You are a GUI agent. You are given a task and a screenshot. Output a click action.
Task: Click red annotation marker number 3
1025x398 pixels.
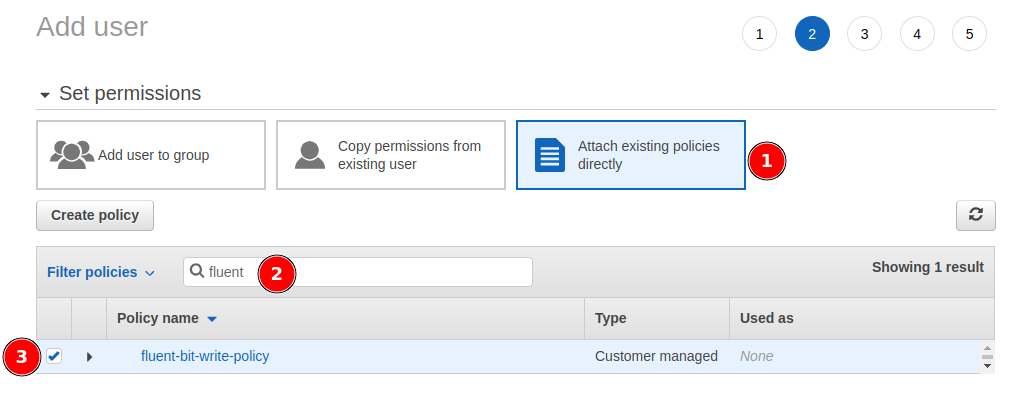(x=22, y=357)
